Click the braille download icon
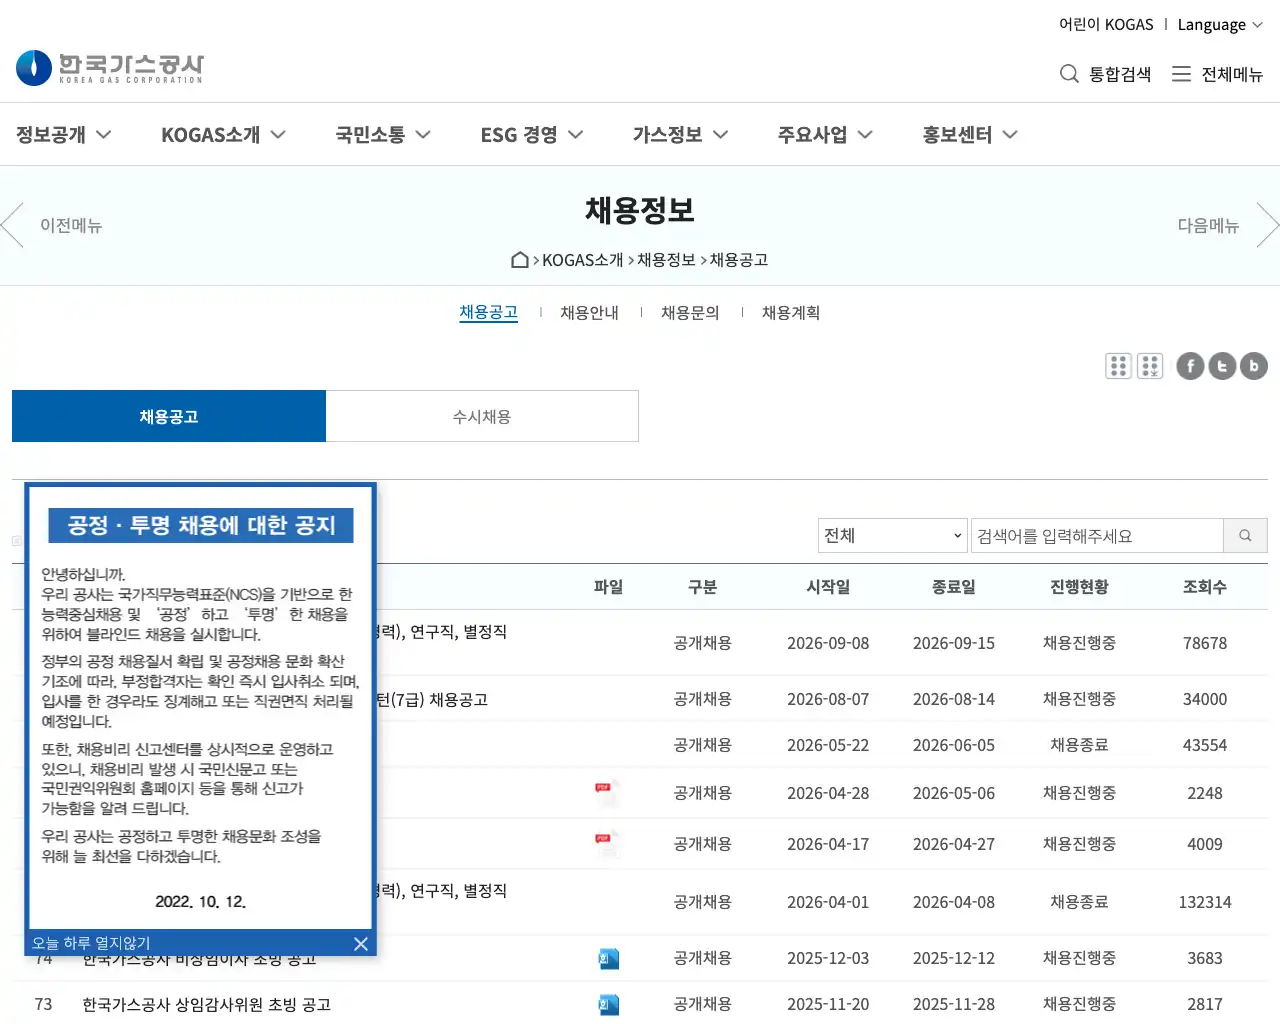 click(1150, 366)
